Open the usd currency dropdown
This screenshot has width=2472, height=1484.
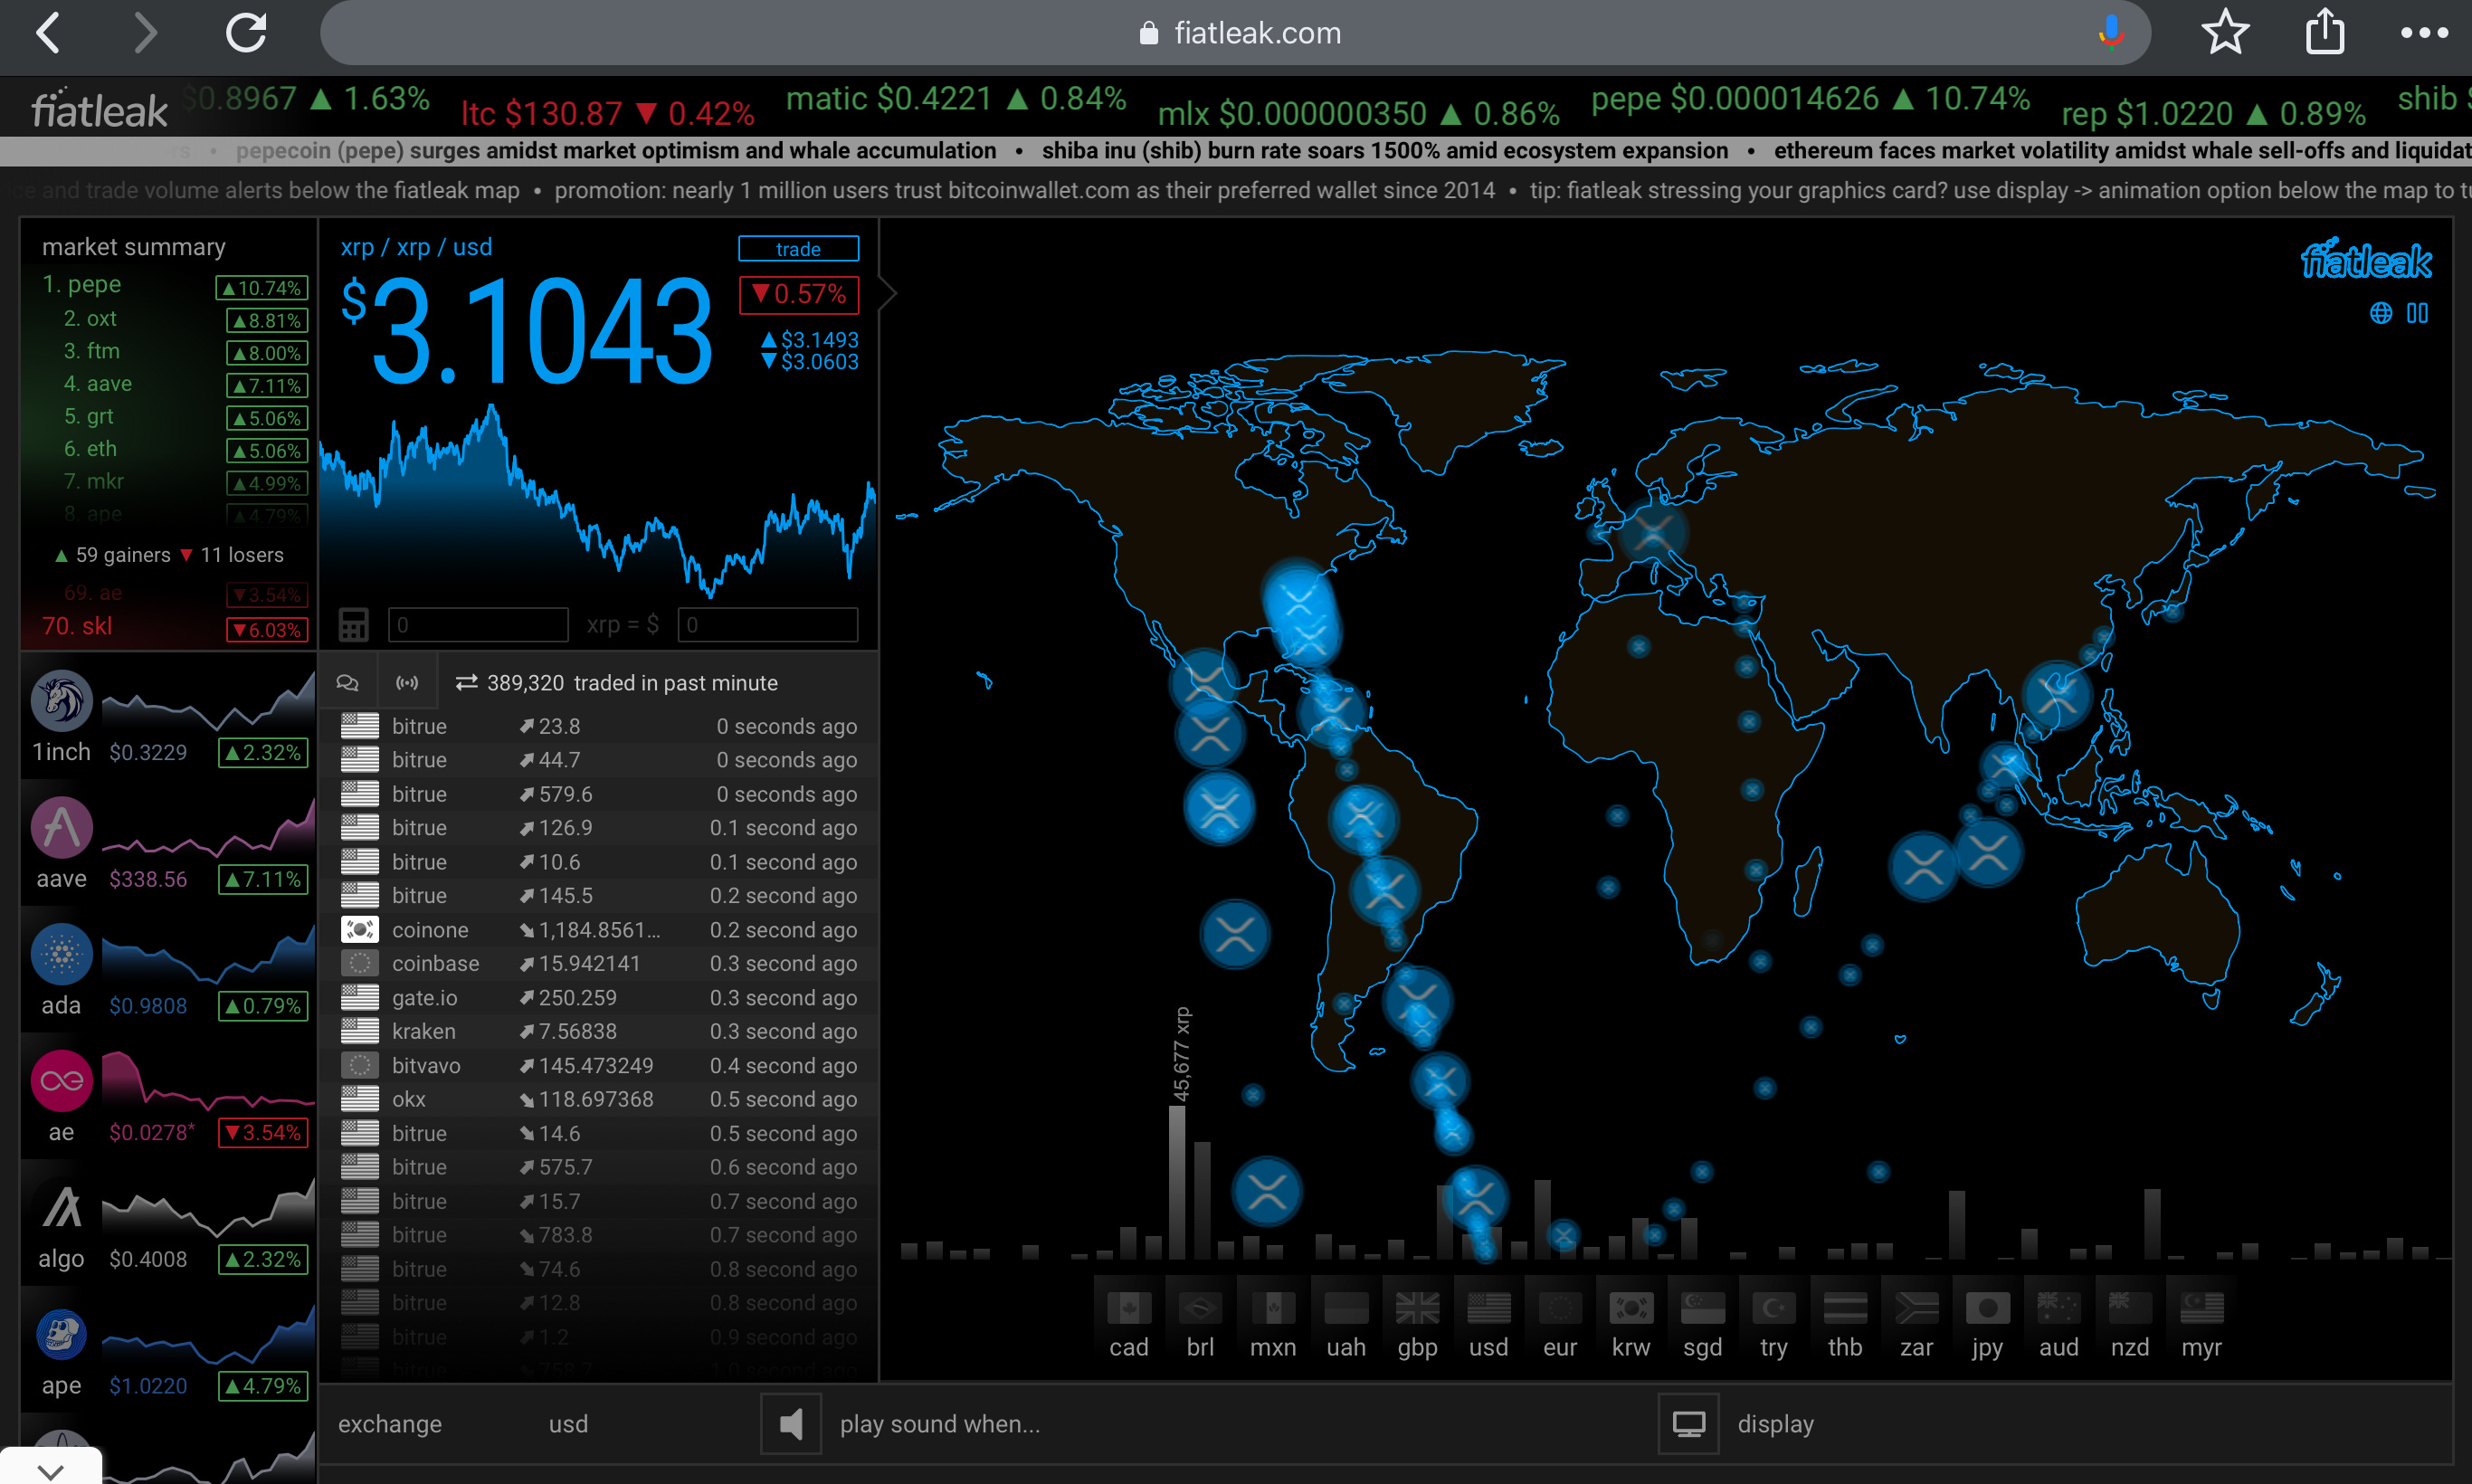(x=568, y=1424)
